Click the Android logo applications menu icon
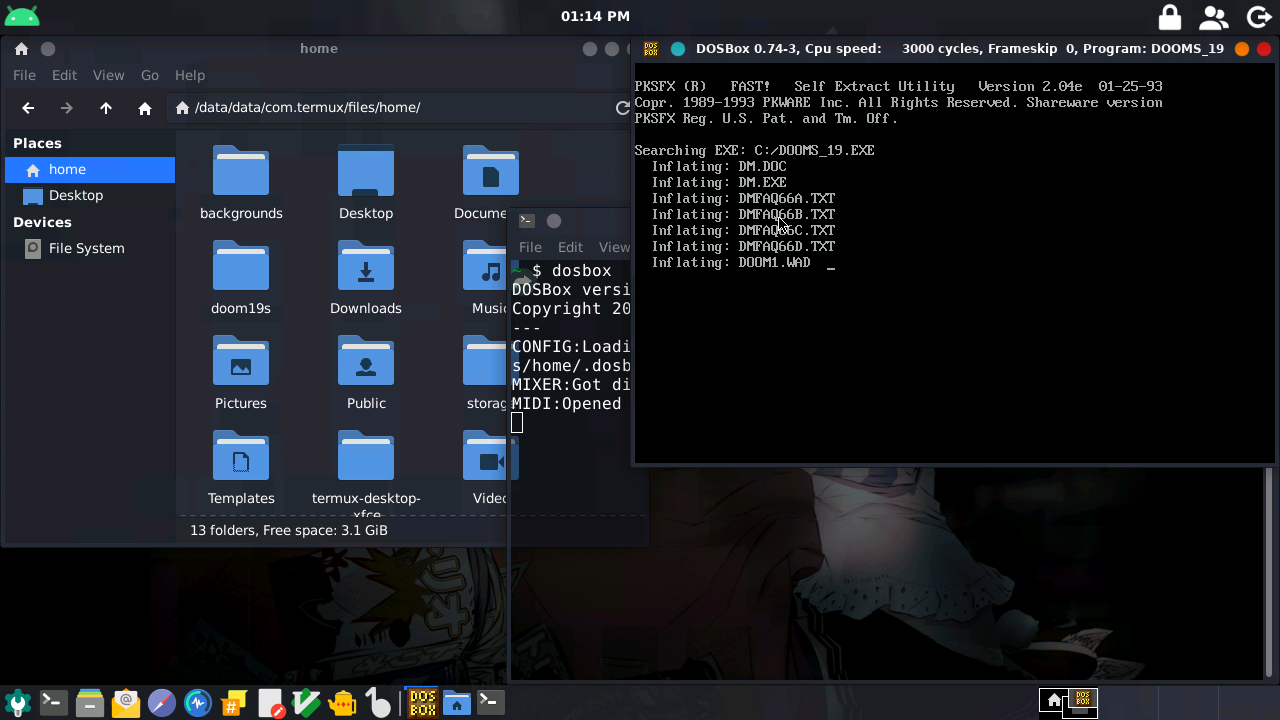Viewport: 1280px width, 720px height. (x=22, y=16)
